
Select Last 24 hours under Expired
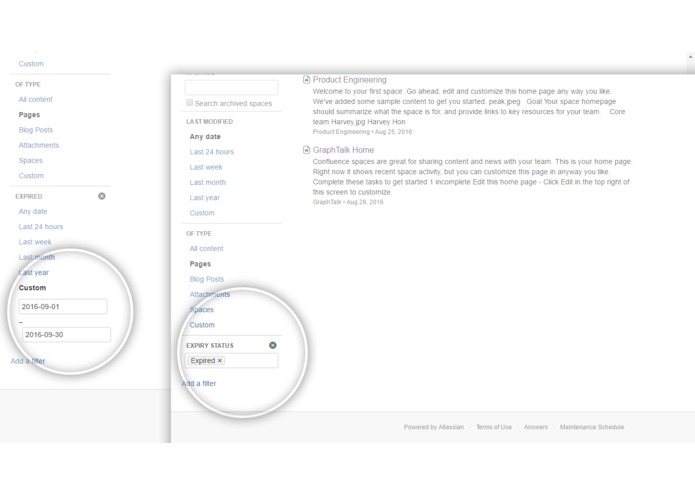point(41,226)
